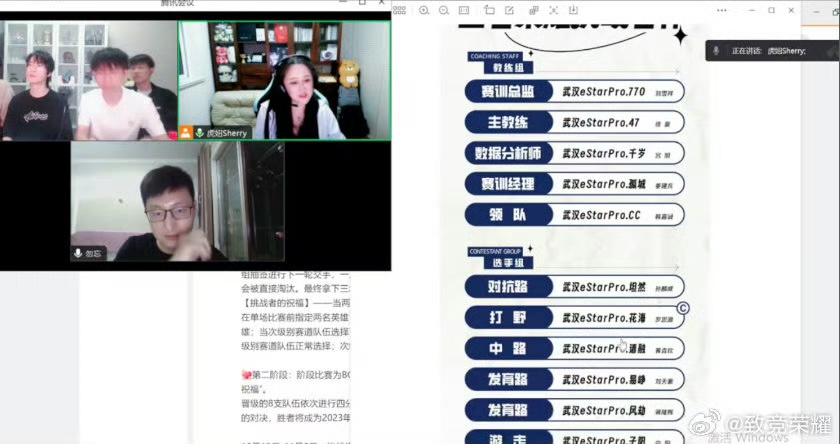Click the 赛训总监 roster row label
This screenshot has width=840, height=444.
click(x=508, y=92)
